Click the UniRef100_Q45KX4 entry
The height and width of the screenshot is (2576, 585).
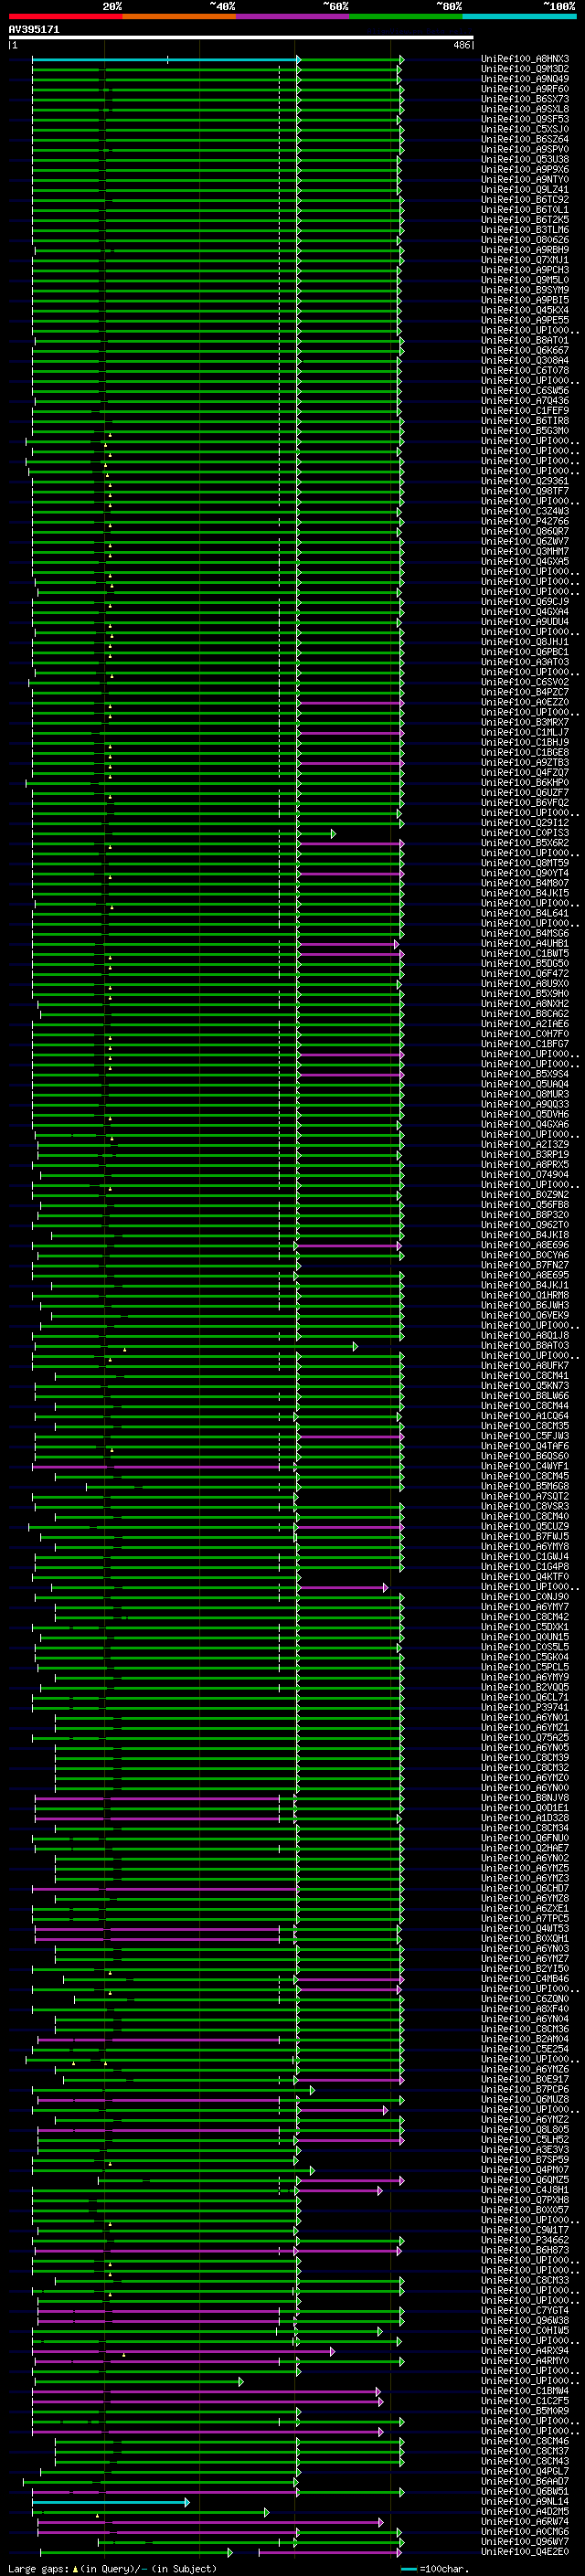click(x=525, y=310)
